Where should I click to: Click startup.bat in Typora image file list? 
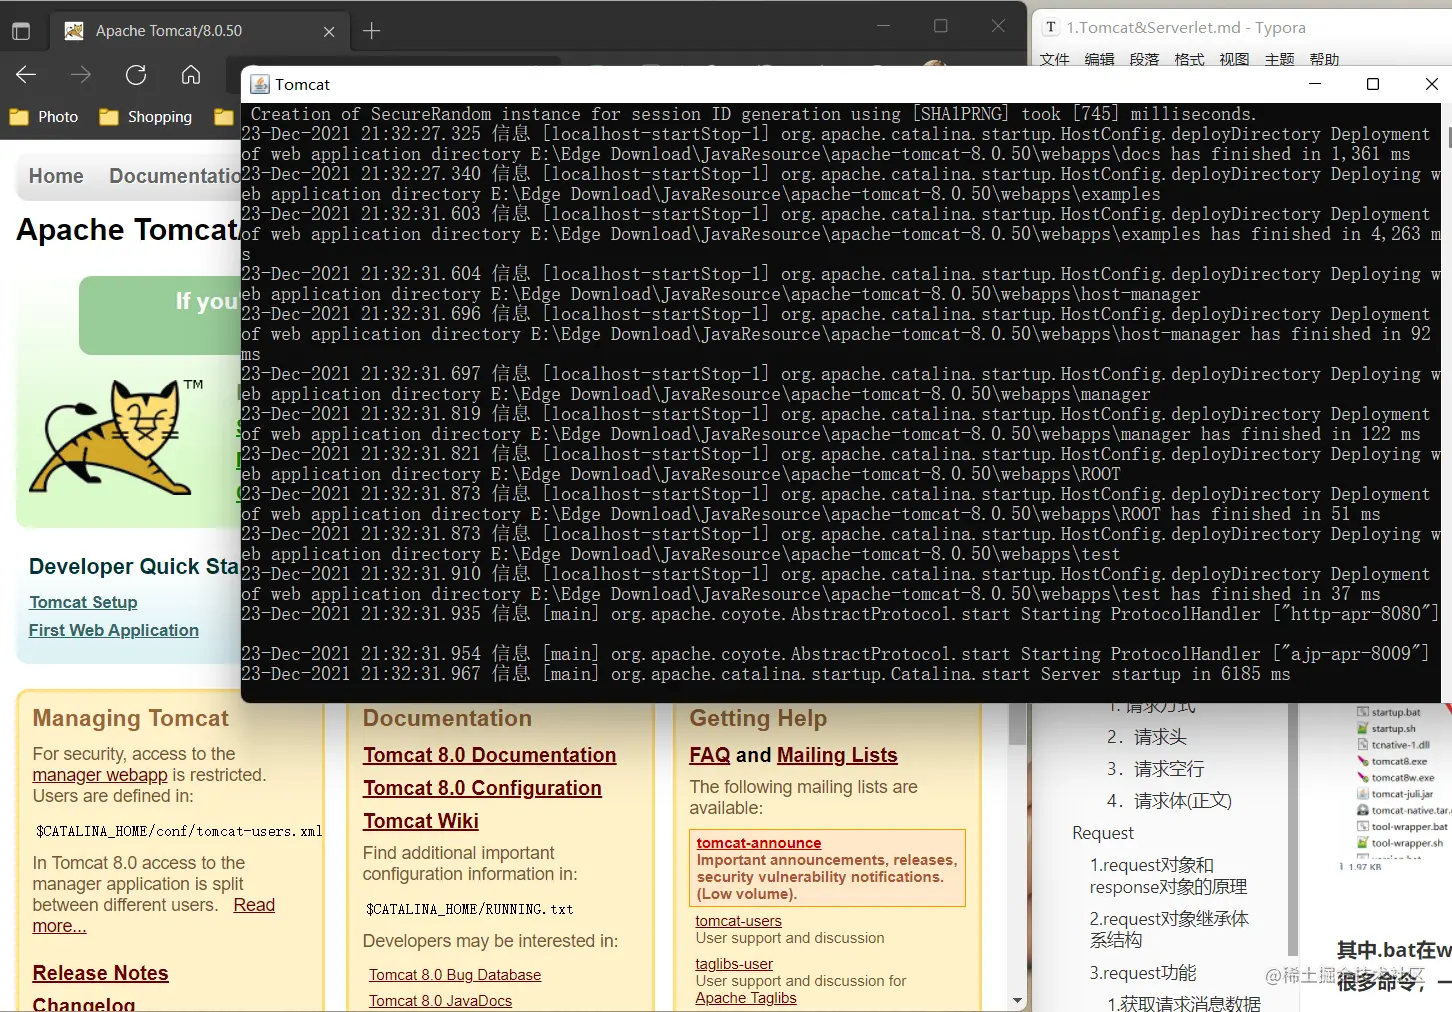tap(1389, 712)
